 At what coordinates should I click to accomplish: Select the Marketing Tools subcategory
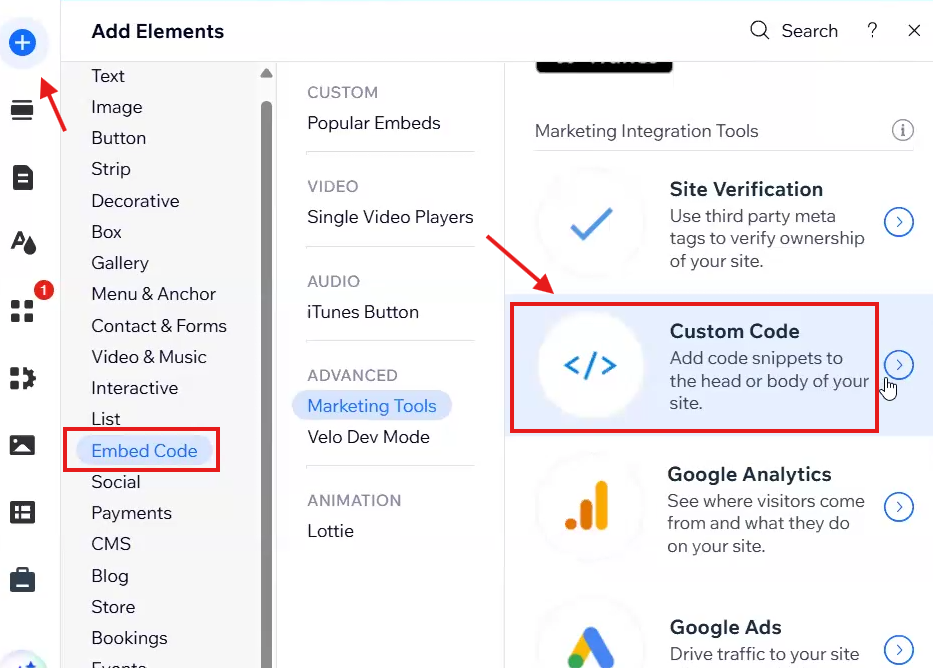pos(372,406)
